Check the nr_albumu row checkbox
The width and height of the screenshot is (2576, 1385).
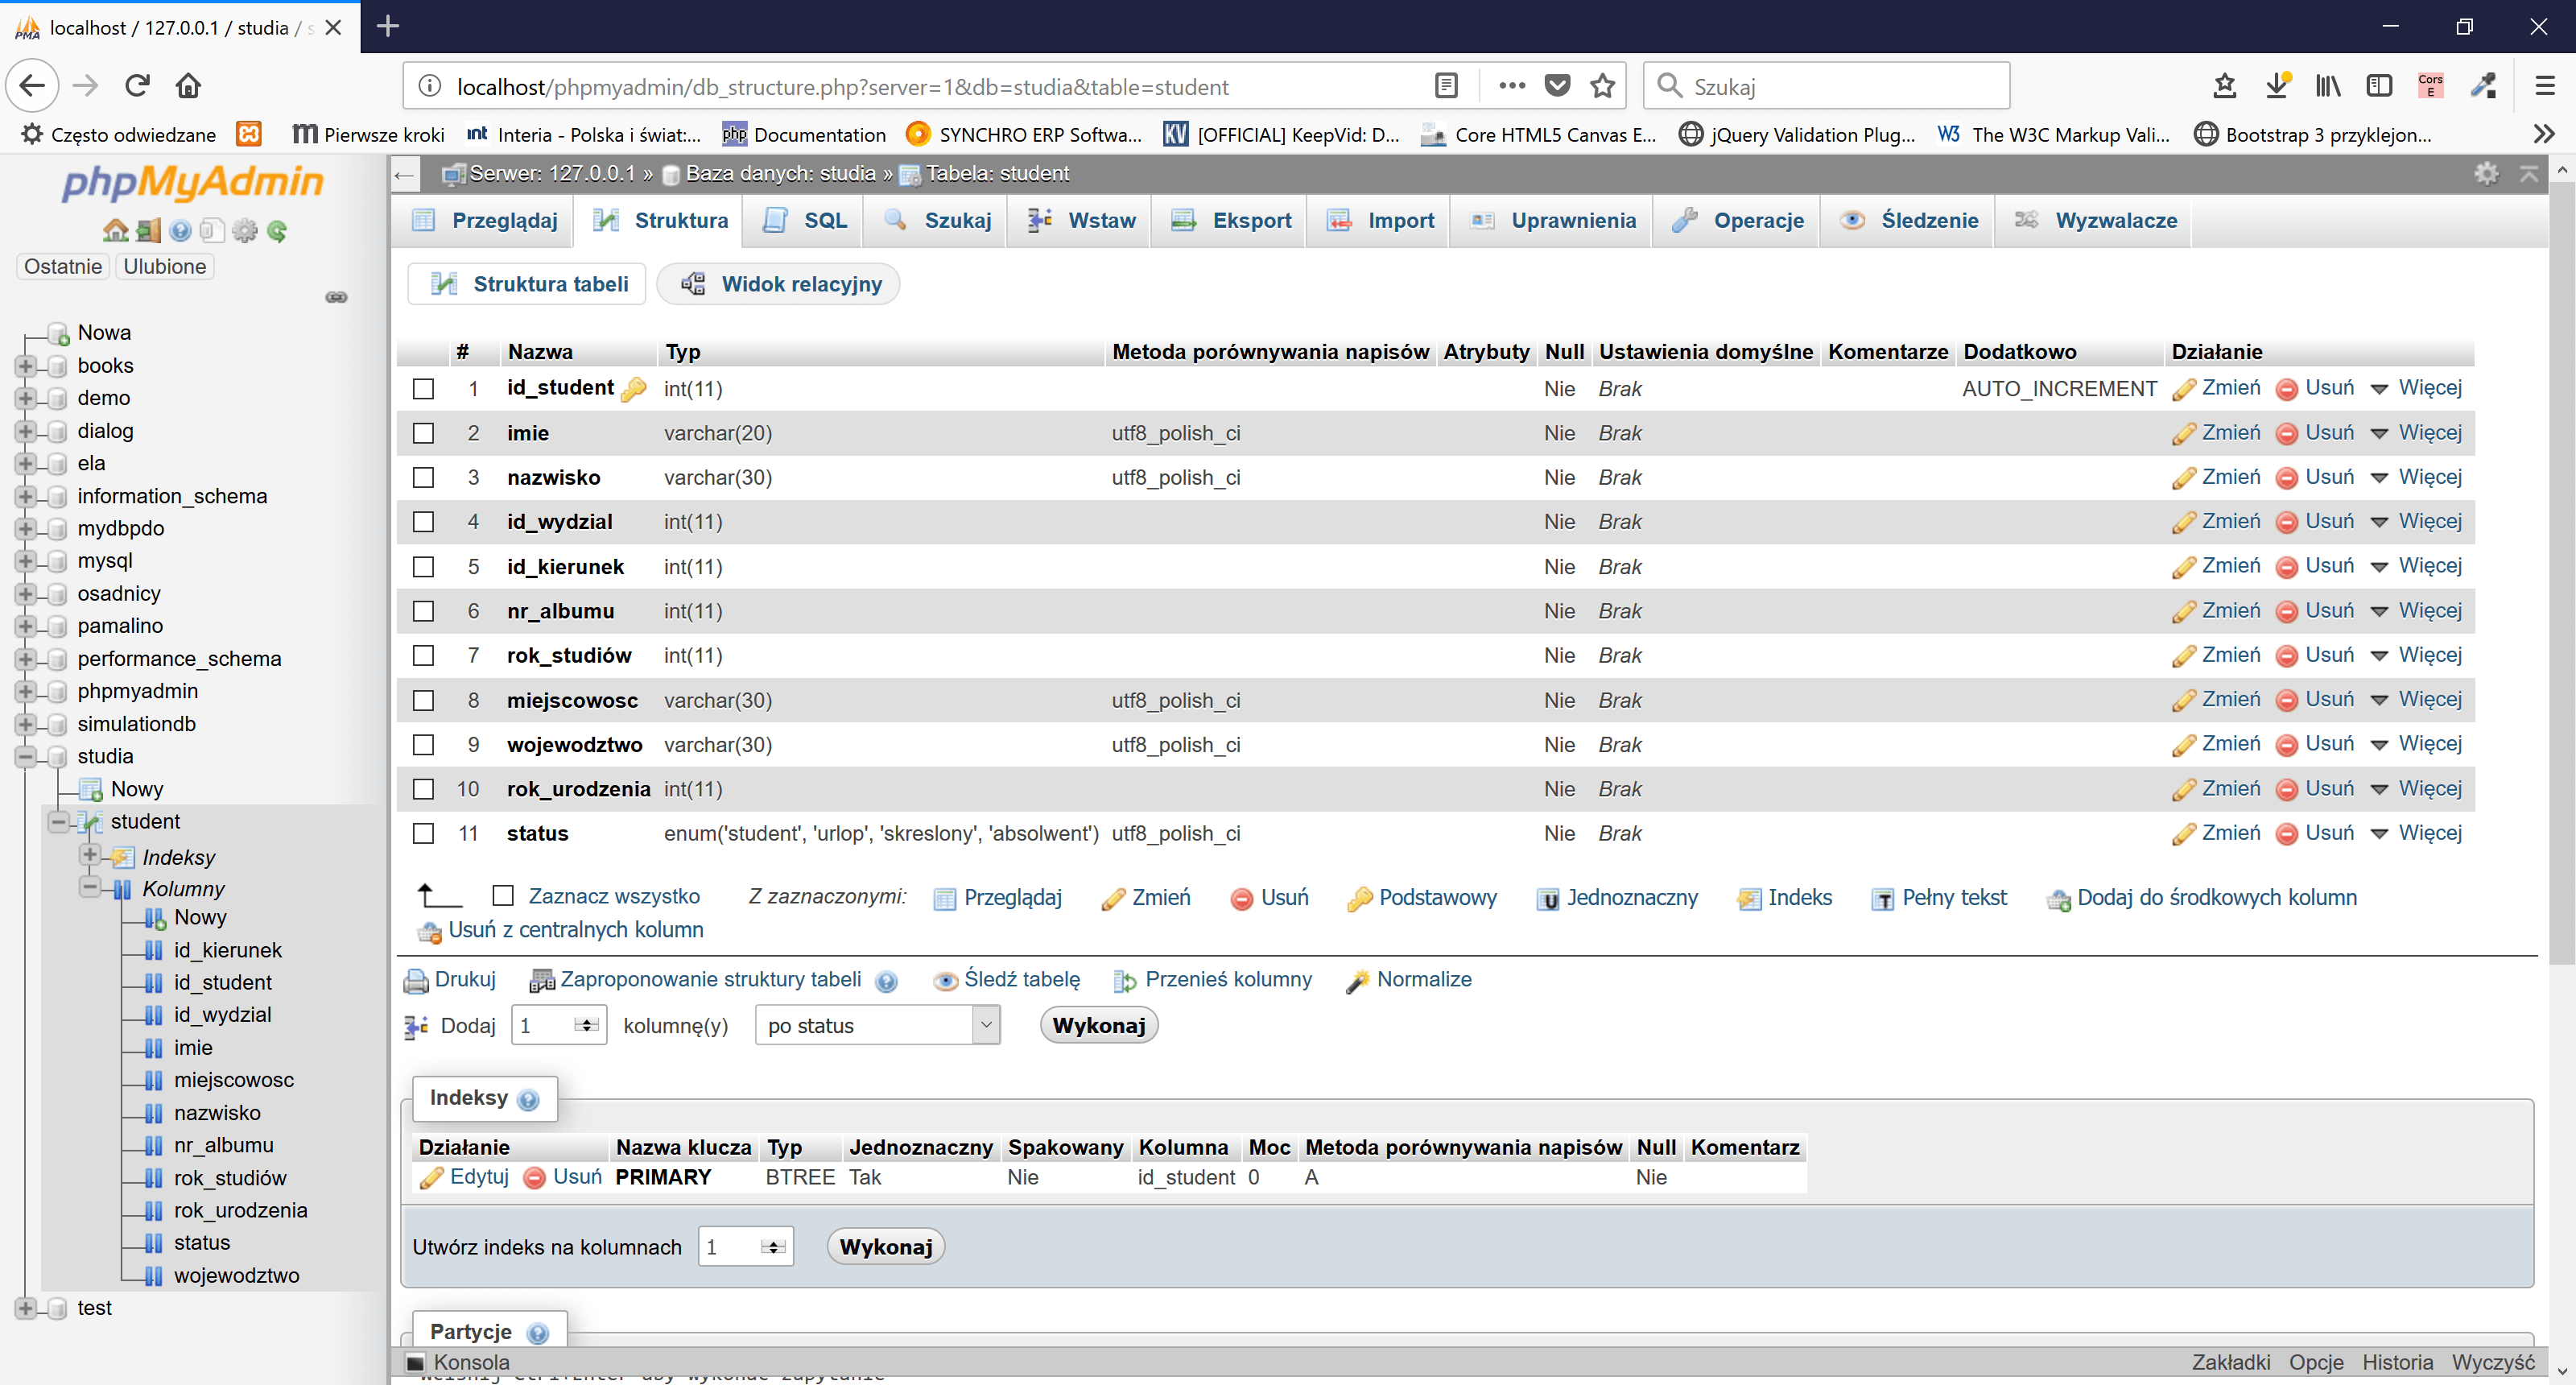(x=423, y=611)
